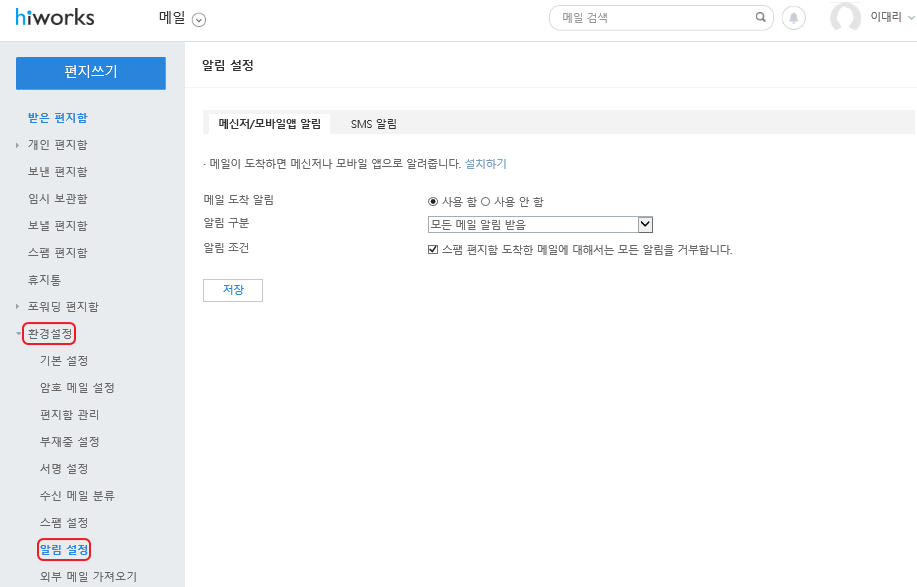
Task: Switch to the SMS 알림 tab
Action: coord(373,124)
